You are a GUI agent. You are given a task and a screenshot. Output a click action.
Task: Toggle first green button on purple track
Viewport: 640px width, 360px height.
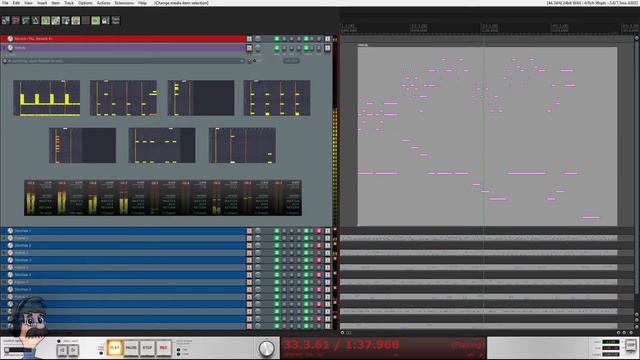tap(277, 48)
